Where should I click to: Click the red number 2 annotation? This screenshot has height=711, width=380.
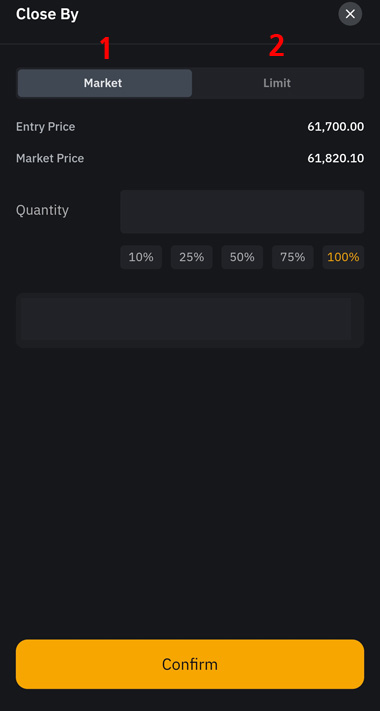tap(277, 46)
